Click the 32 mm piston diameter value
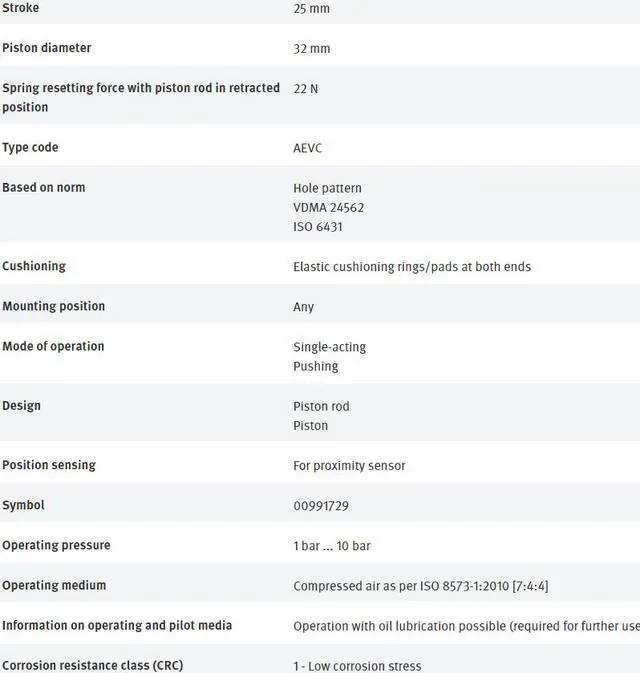 311,49
